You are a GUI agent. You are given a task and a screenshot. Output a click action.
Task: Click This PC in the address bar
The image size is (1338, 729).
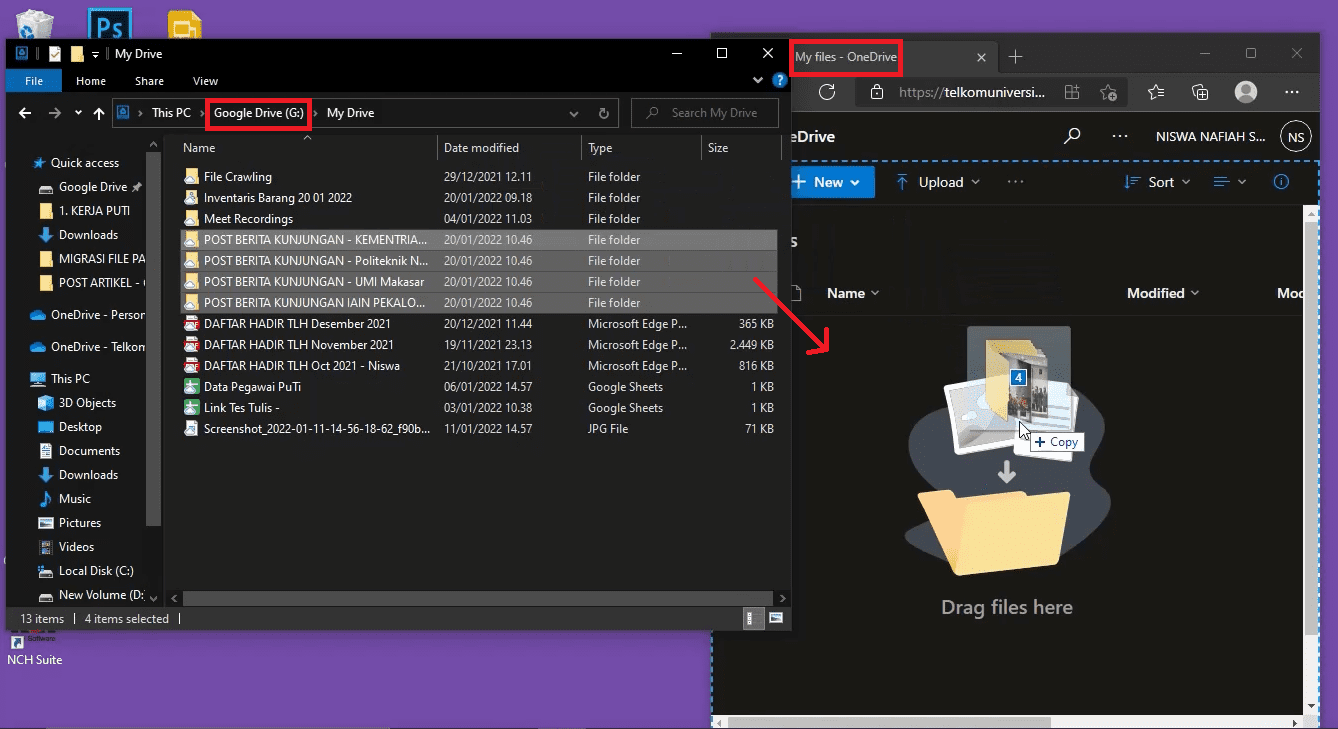click(x=171, y=113)
